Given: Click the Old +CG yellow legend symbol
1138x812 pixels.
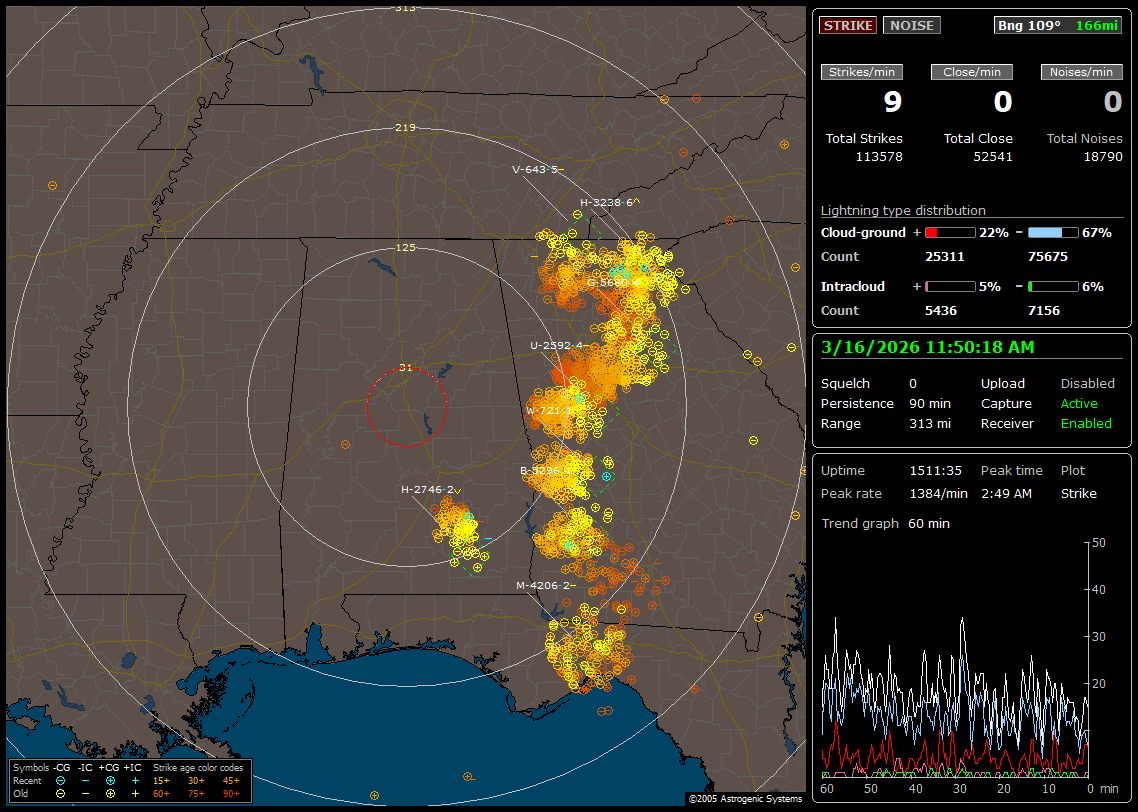Looking at the screenshot, I should [x=110, y=793].
